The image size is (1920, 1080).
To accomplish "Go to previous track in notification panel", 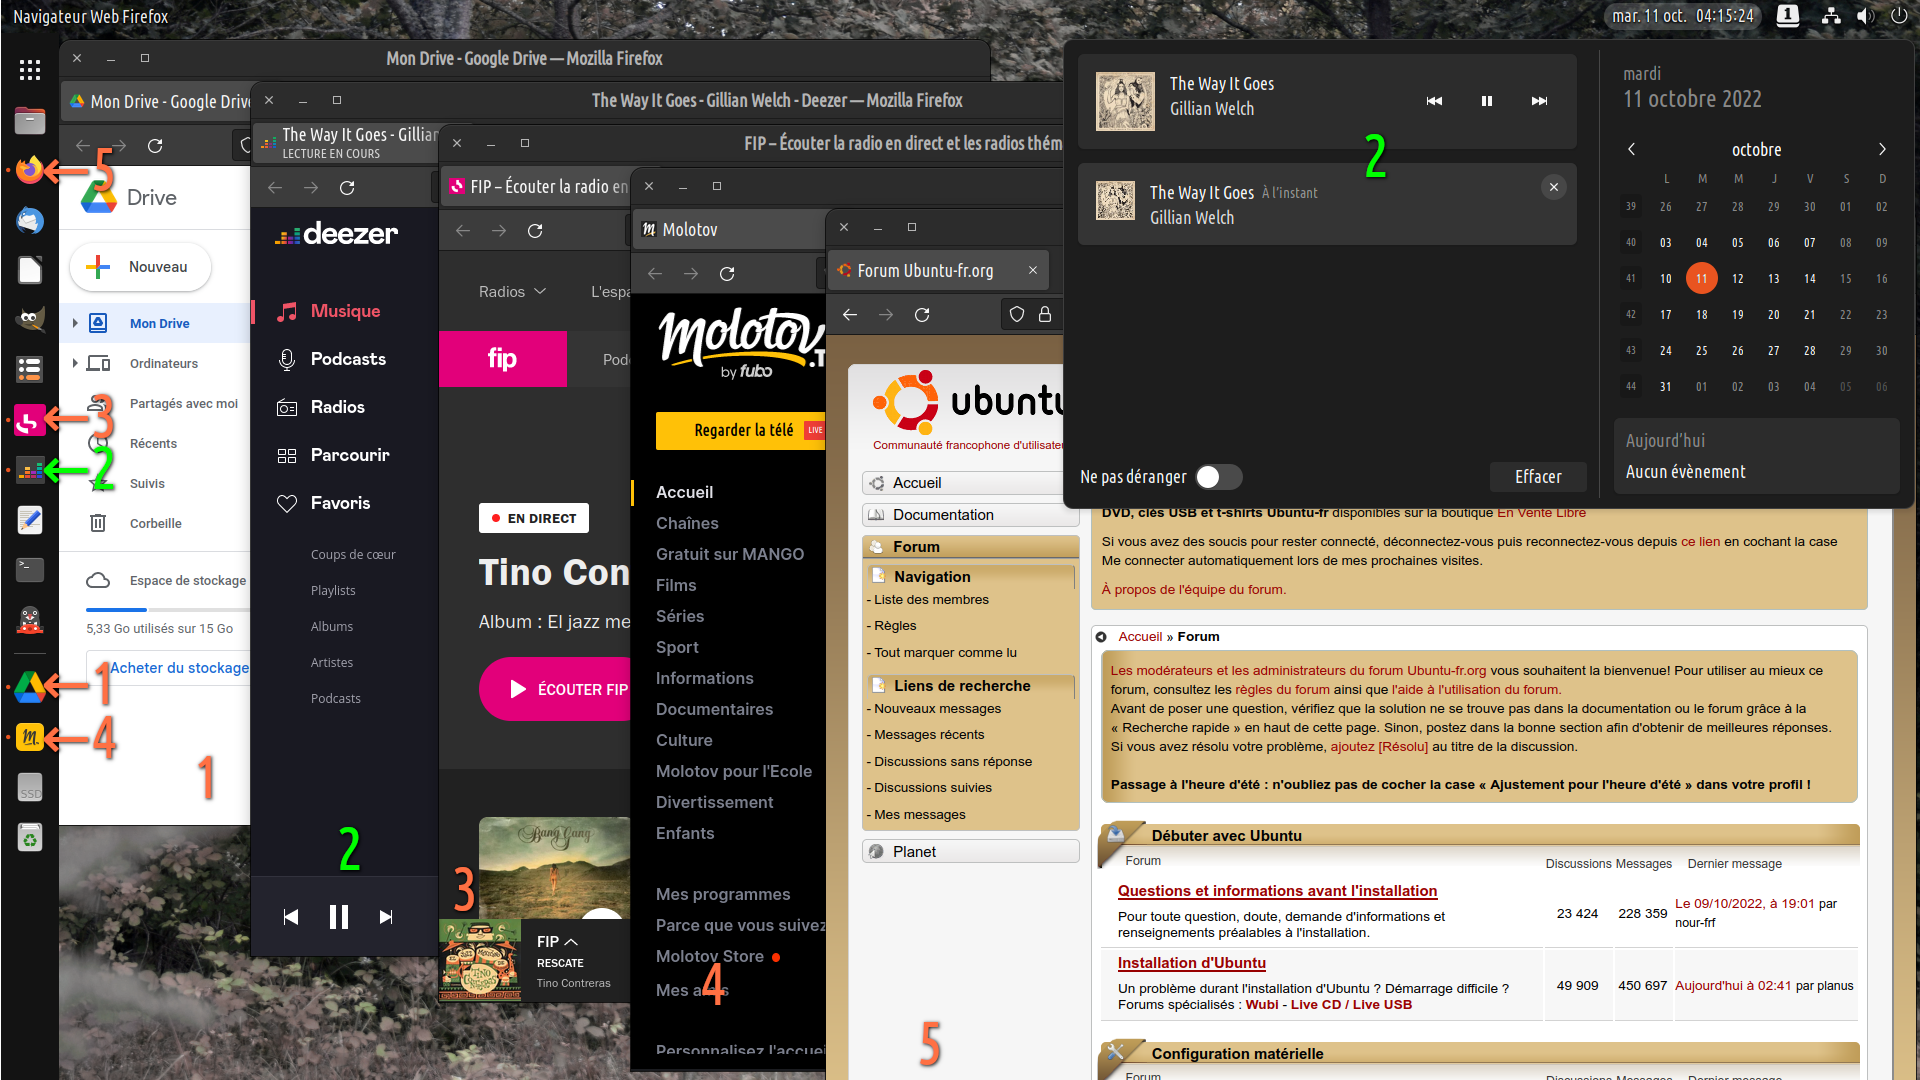I will tap(1434, 101).
